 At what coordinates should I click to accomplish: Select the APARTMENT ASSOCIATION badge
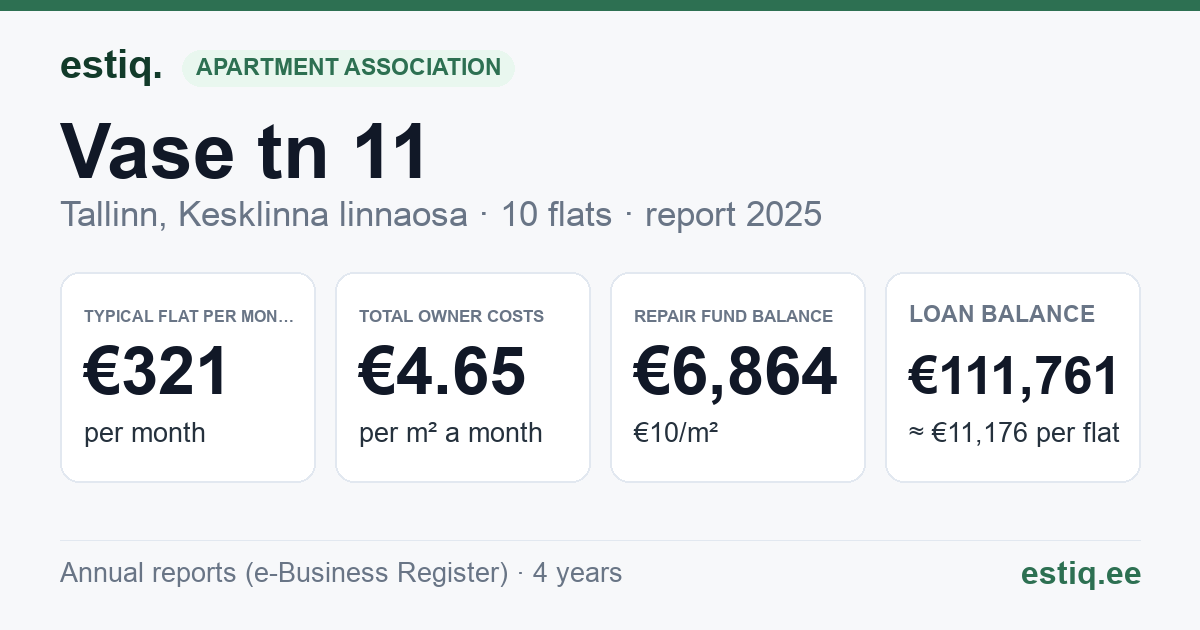[x=348, y=67]
